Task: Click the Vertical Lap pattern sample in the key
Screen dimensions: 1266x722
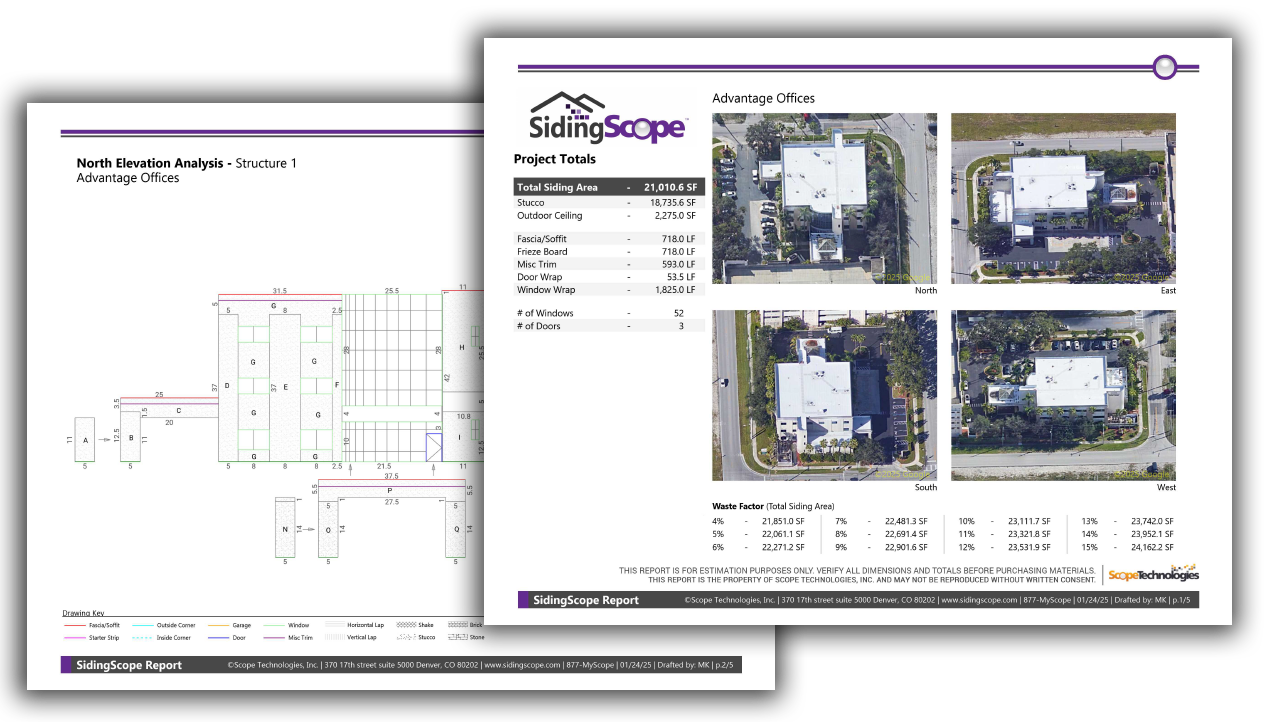Action: point(335,637)
